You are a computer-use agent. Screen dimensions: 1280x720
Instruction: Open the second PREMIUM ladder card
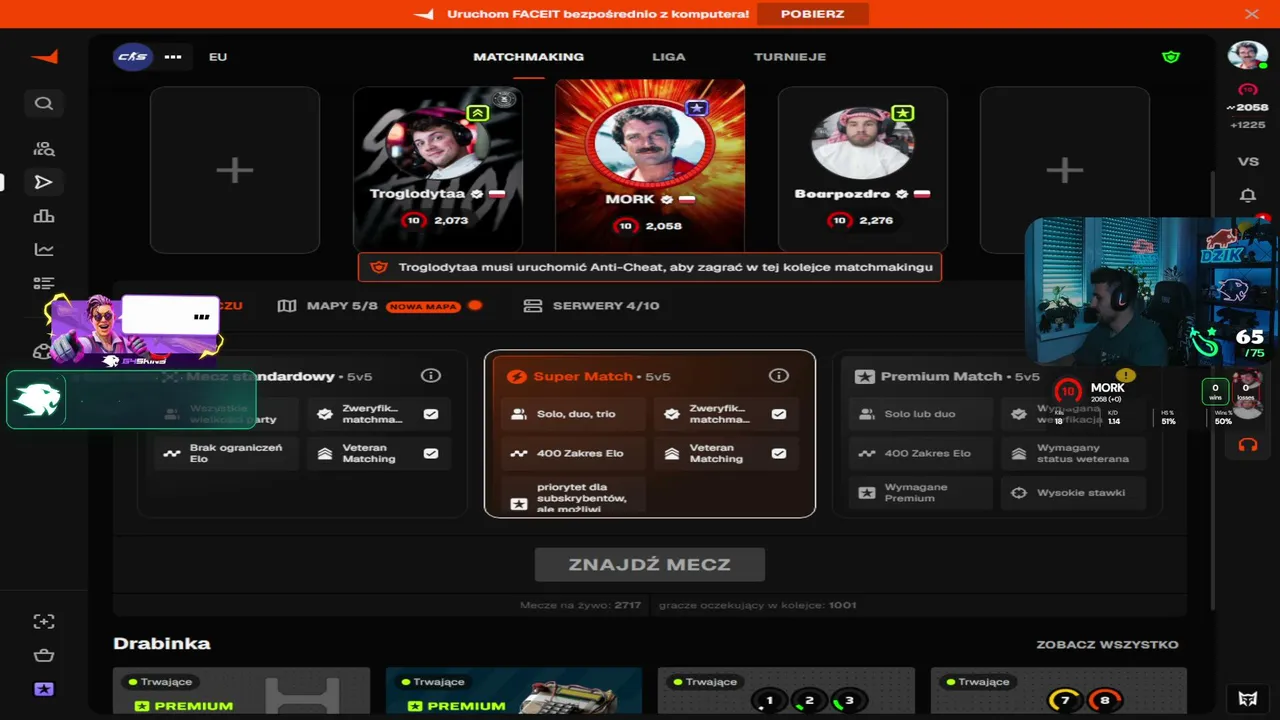click(514, 691)
